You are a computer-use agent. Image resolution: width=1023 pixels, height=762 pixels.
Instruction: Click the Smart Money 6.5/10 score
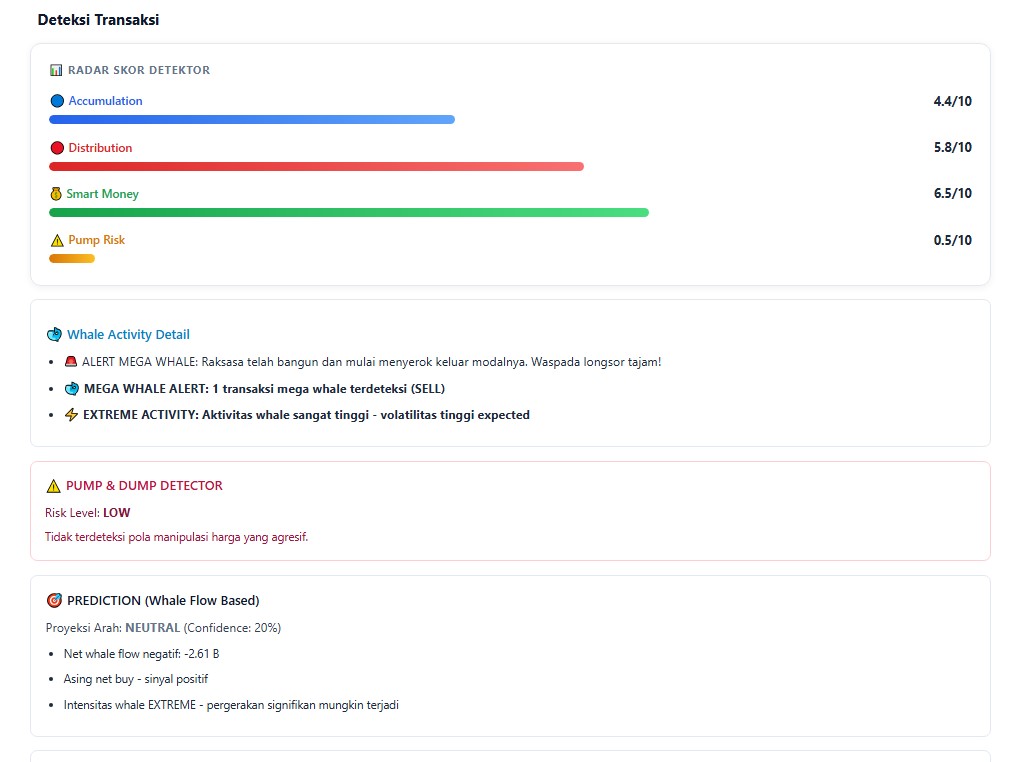[951, 194]
